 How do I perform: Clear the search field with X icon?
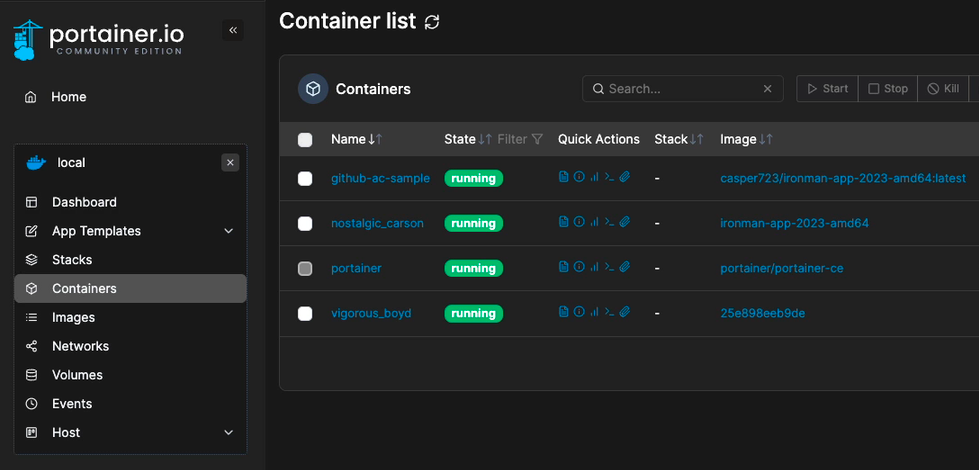pyautogui.click(x=768, y=89)
